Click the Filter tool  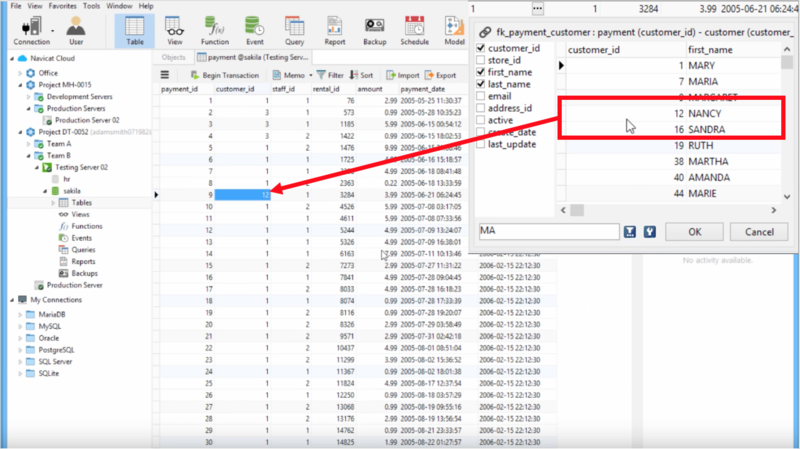[x=330, y=75]
